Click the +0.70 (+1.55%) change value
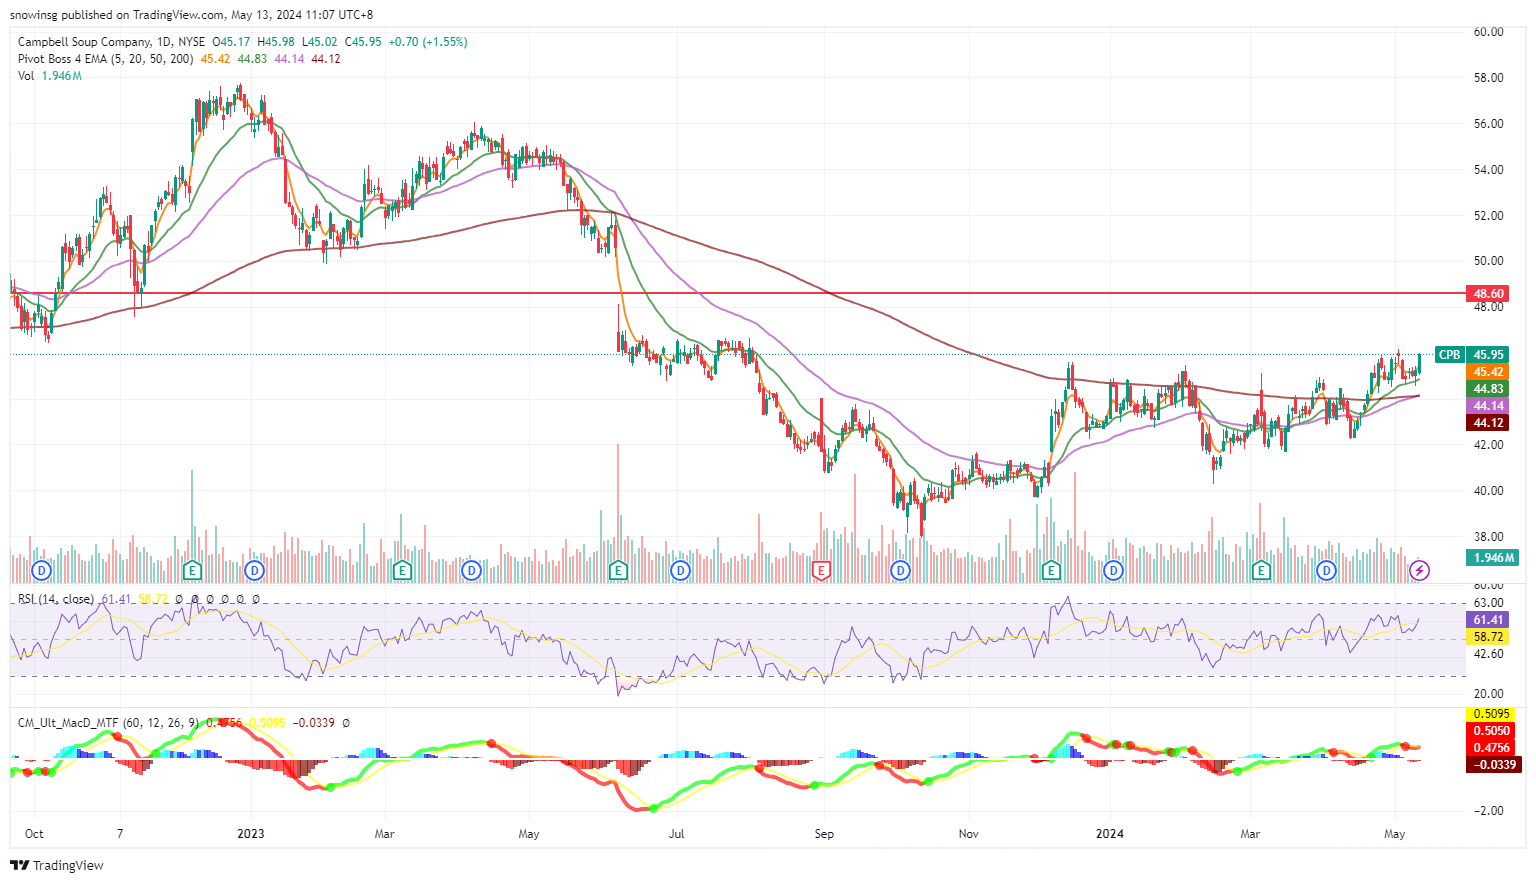Viewport: 1536px width, 883px height. 427,42
